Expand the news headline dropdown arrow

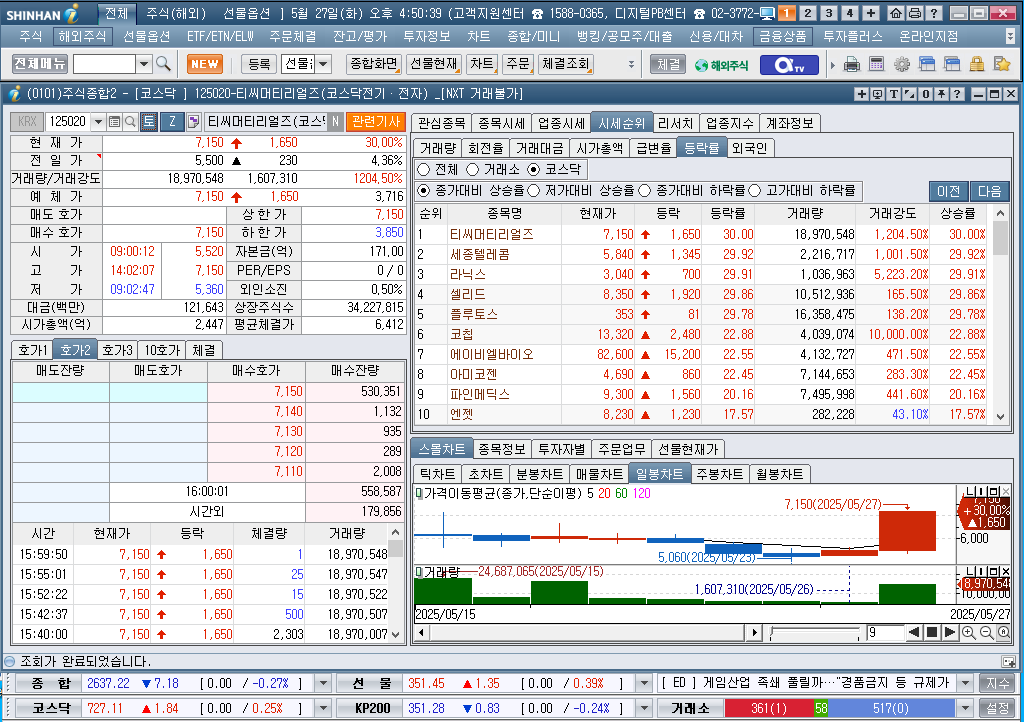965,683
